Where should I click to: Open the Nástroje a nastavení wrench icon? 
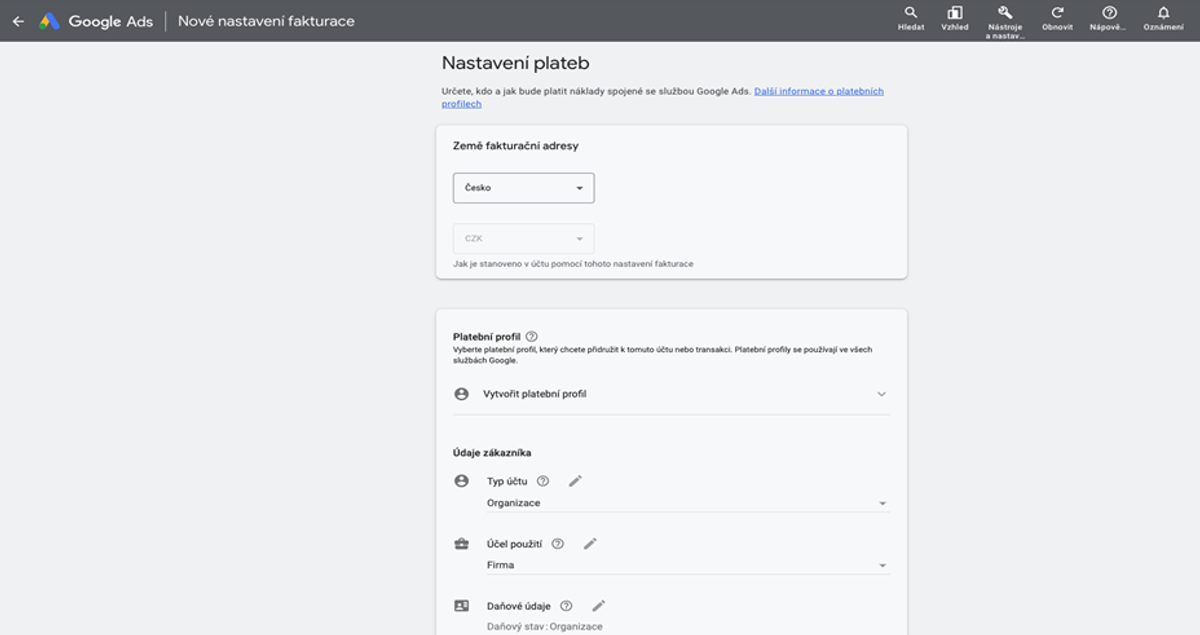click(x=1005, y=13)
